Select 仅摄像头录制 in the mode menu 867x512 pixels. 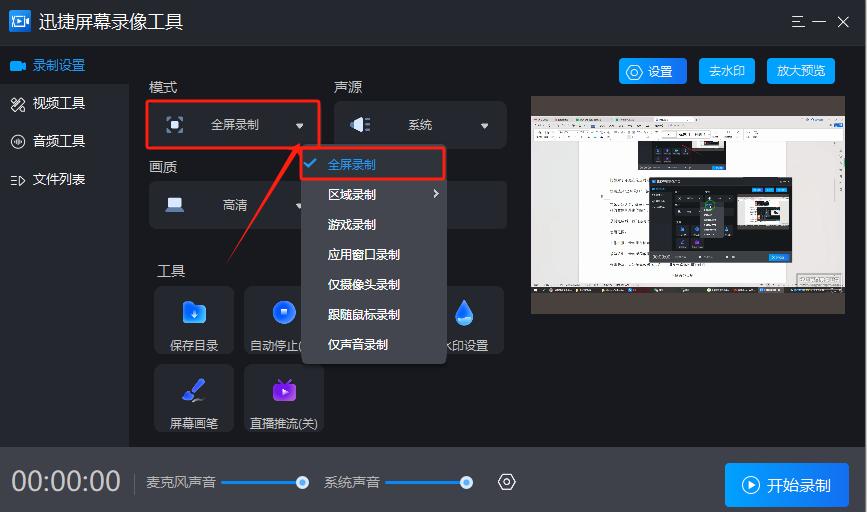374,284
